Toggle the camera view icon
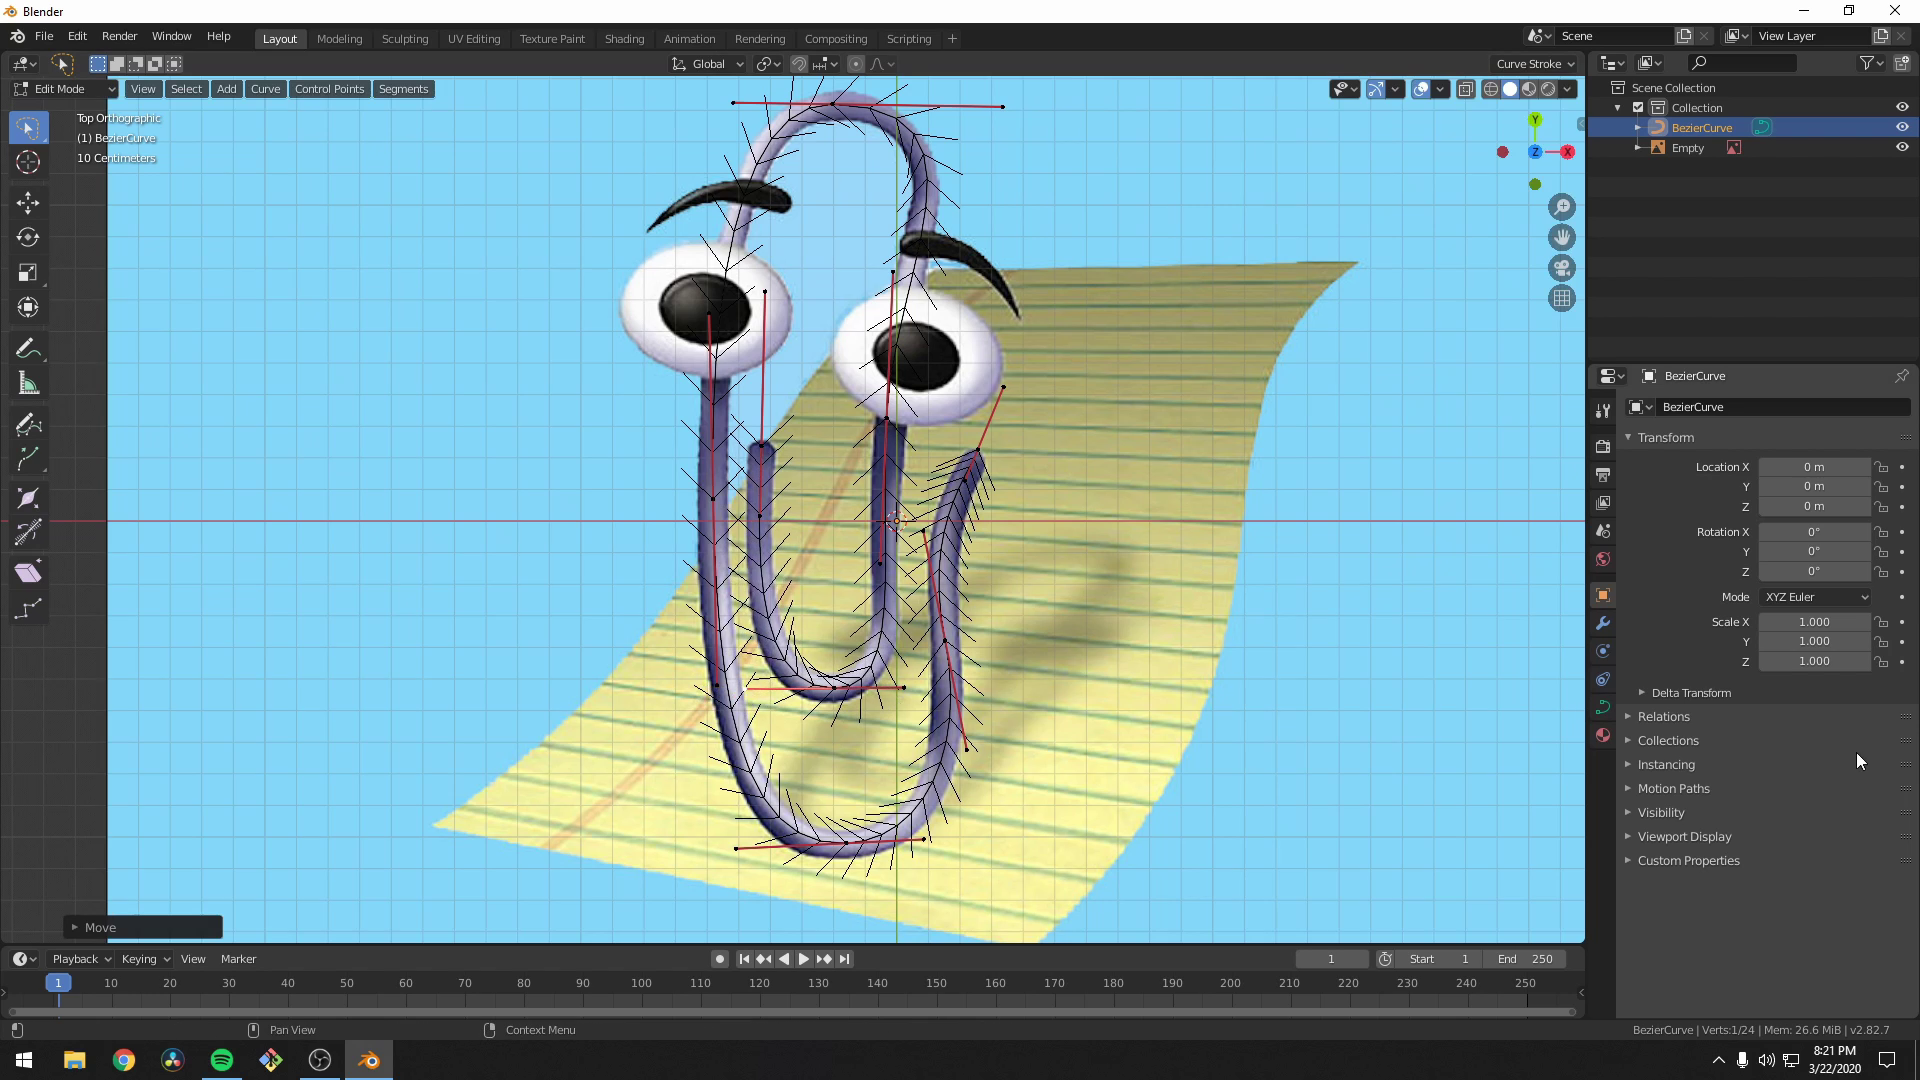Image resolution: width=1920 pixels, height=1080 pixels. click(x=1561, y=268)
